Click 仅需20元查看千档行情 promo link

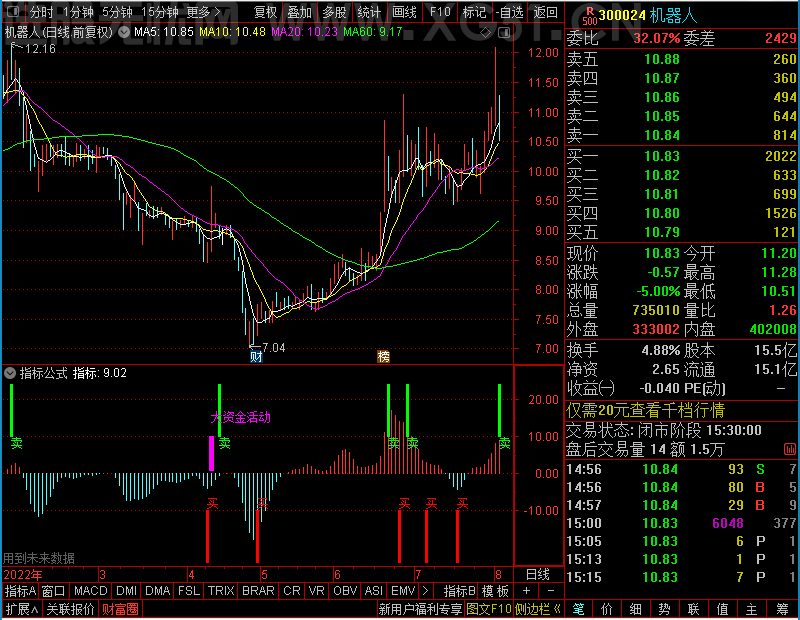[645, 410]
